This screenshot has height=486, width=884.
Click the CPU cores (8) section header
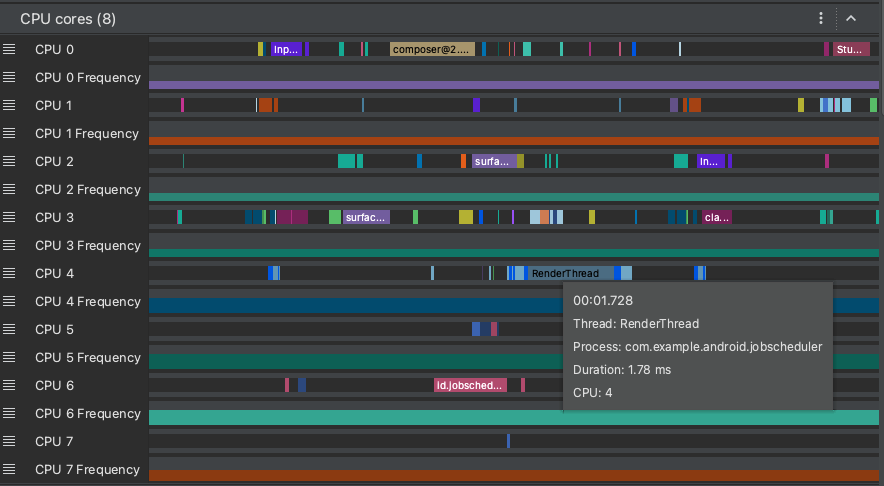(68, 18)
